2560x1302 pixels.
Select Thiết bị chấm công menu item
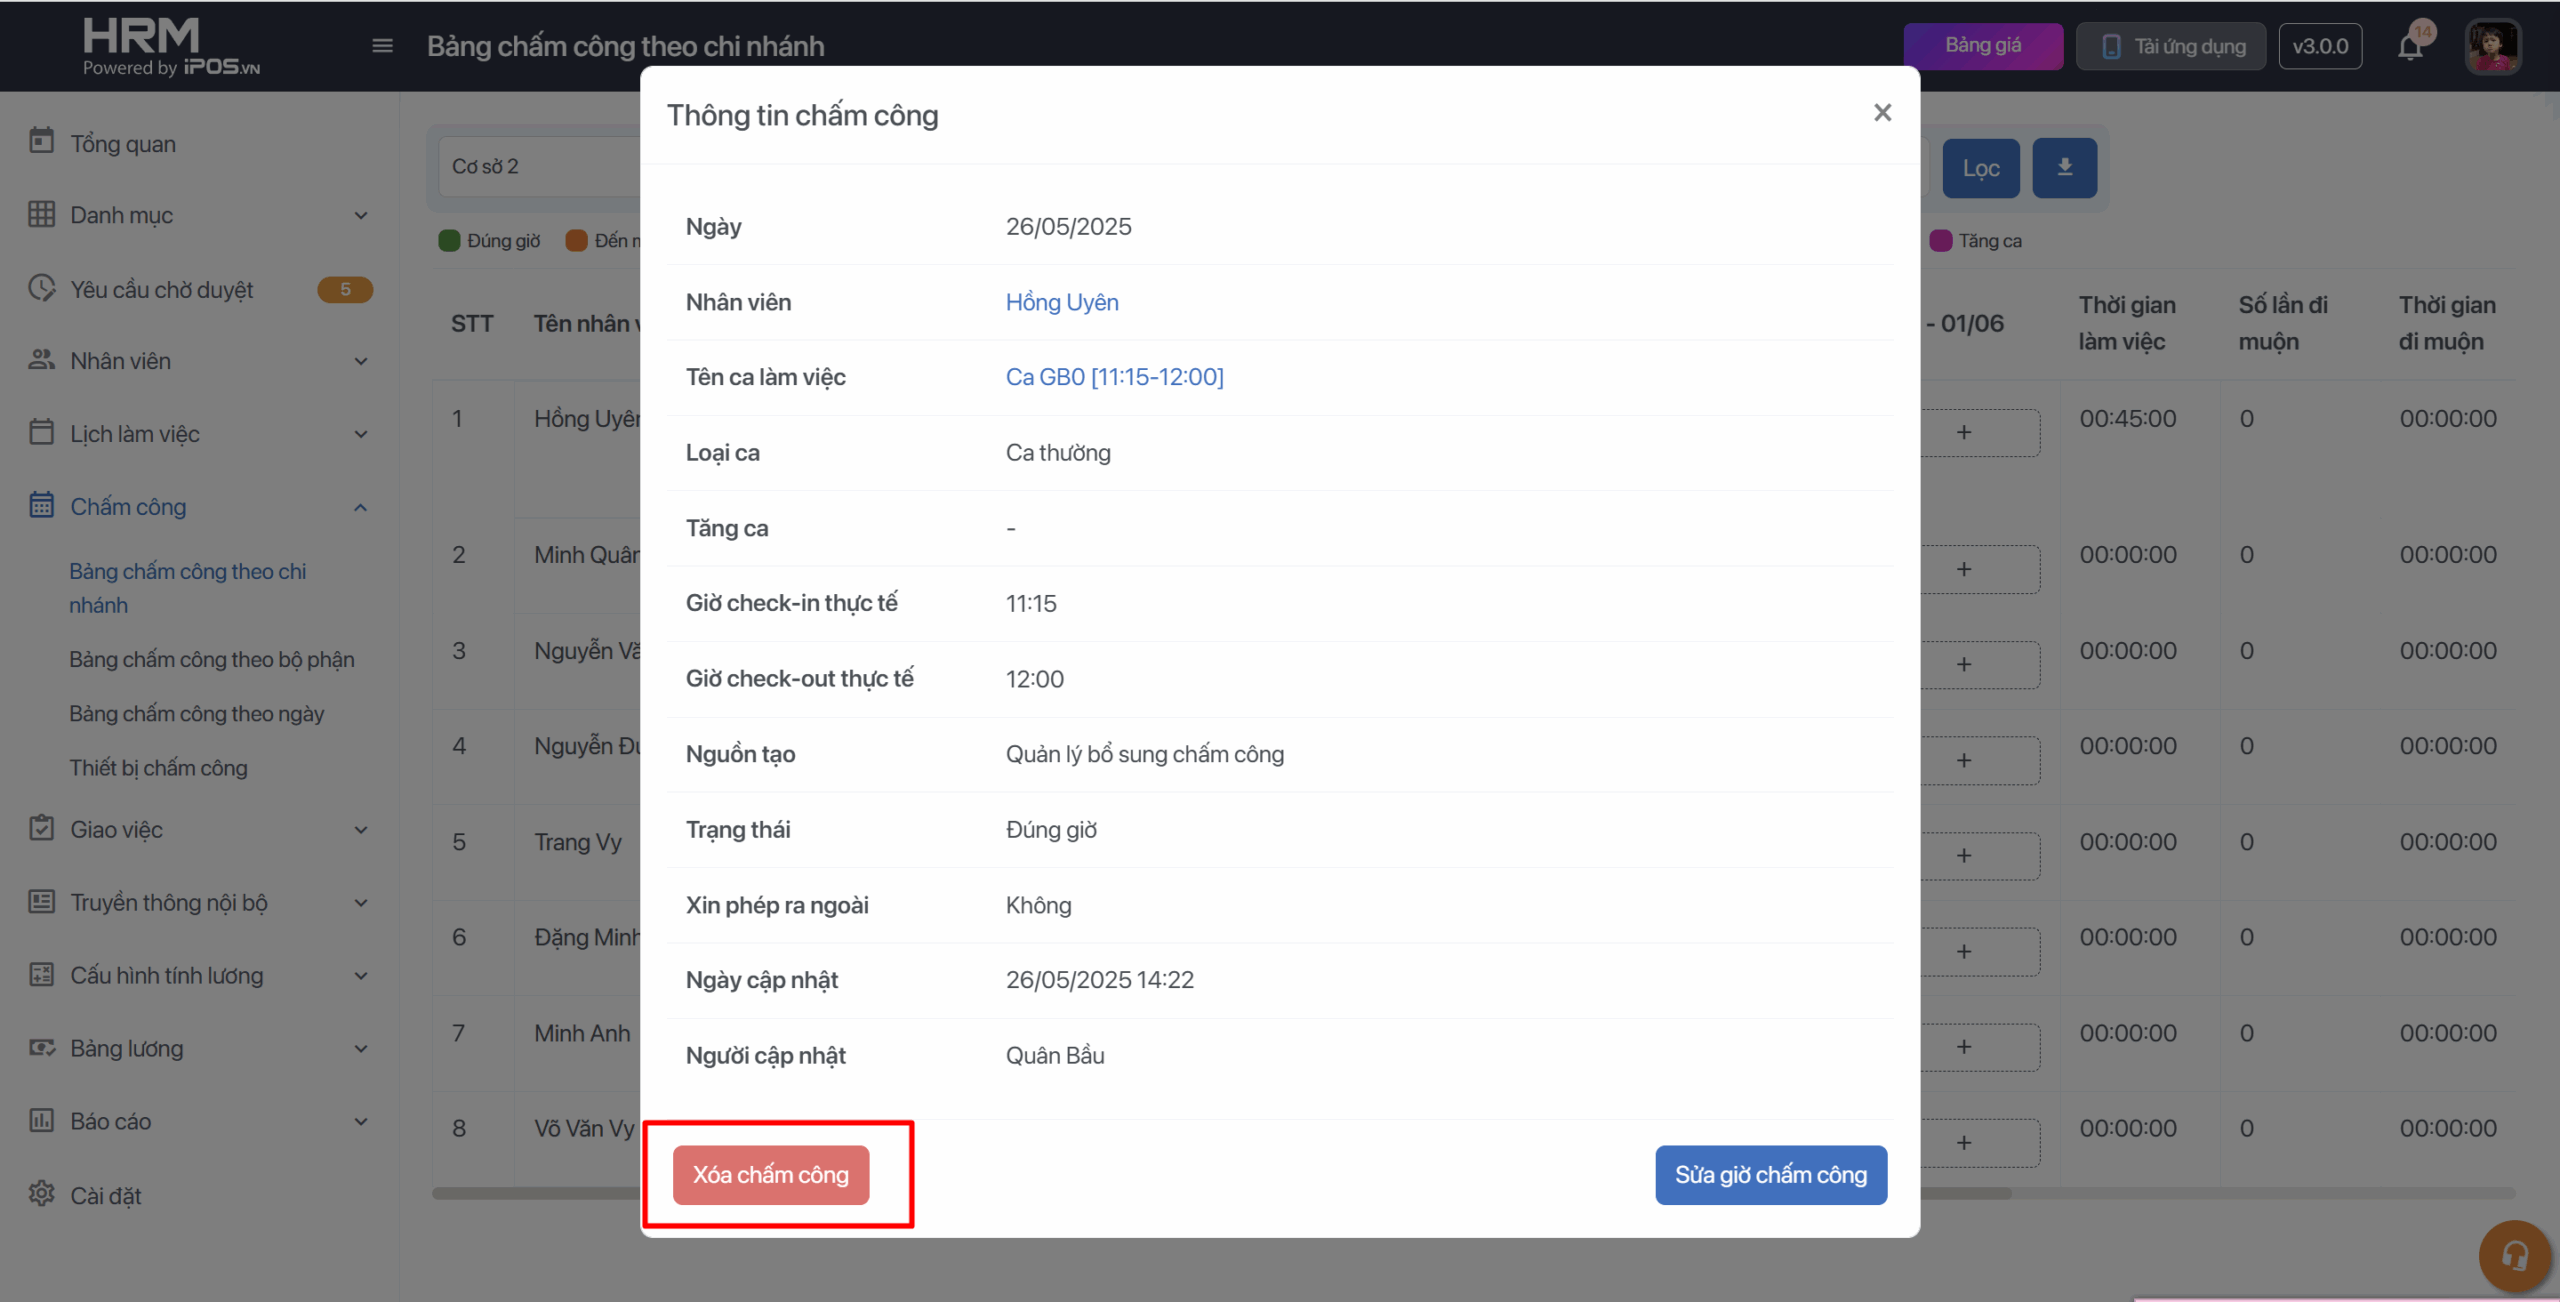158,768
